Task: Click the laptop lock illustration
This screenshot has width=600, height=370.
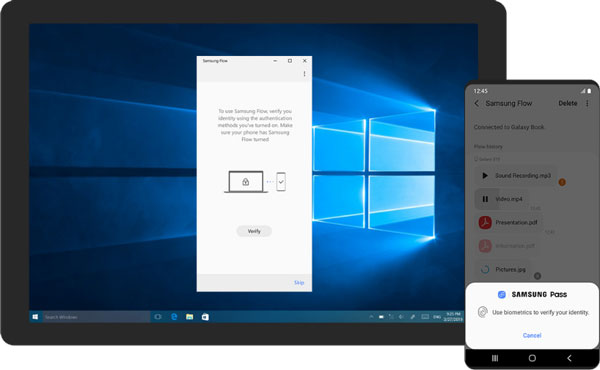Action: (x=246, y=182)
